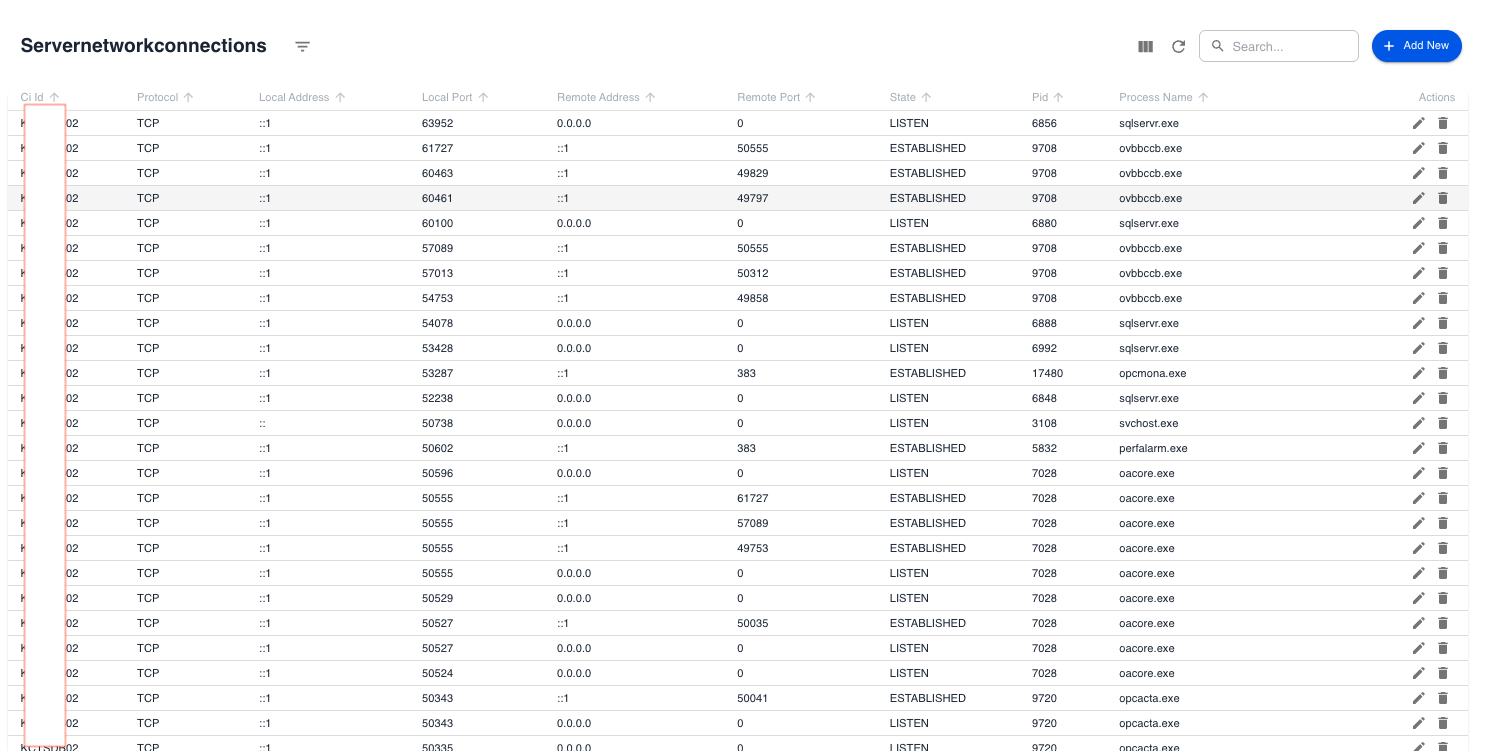Screen dimensions: 1491x751
Task: Sort by the Pid column header
Action: coord(1040,97)
